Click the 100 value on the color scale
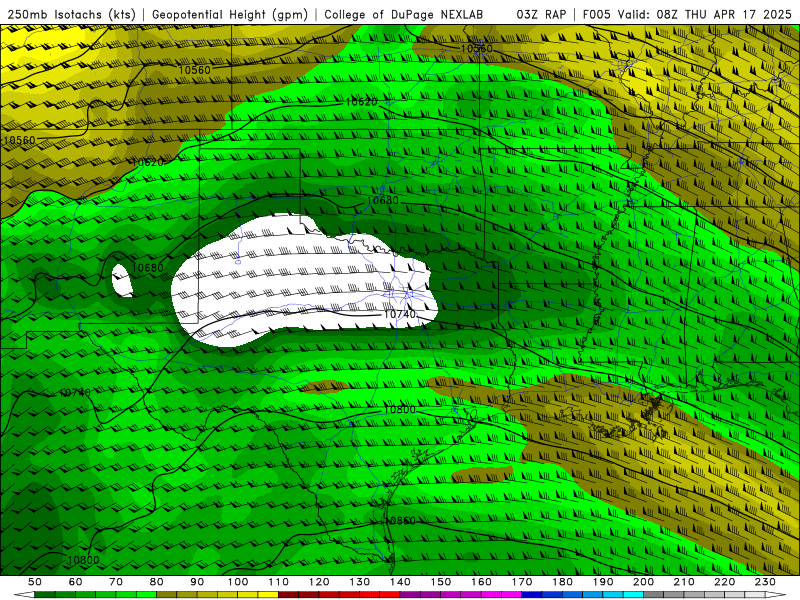This screenshot has height=600, width=800. tap(238, 582)
